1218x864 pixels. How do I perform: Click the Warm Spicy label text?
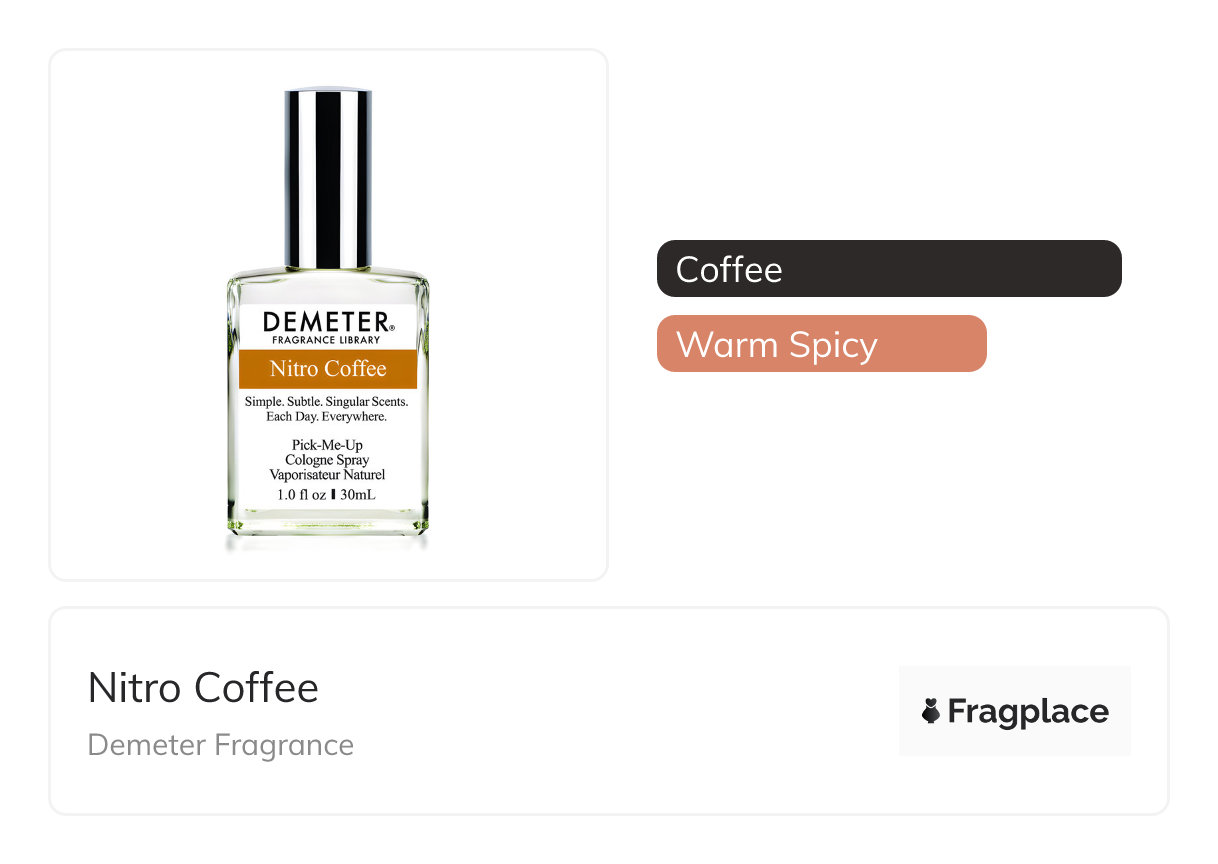tap(777, 345)
